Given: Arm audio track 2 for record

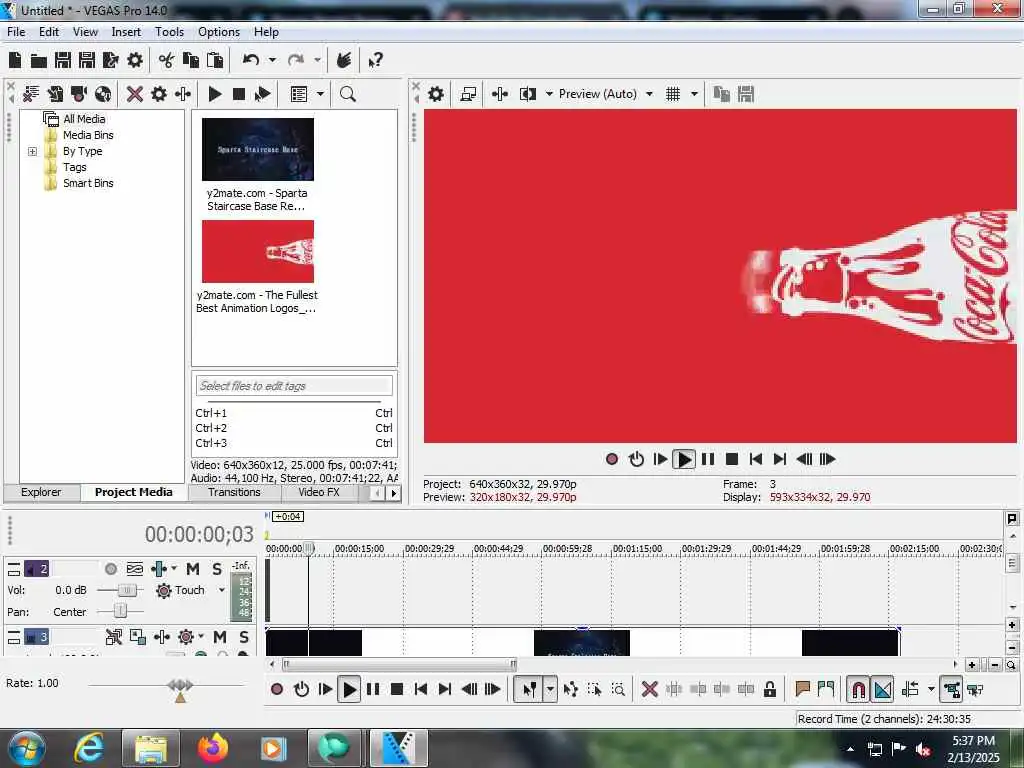Looking at the screenshot, I should pyautogui.click(x=111, y=569).
